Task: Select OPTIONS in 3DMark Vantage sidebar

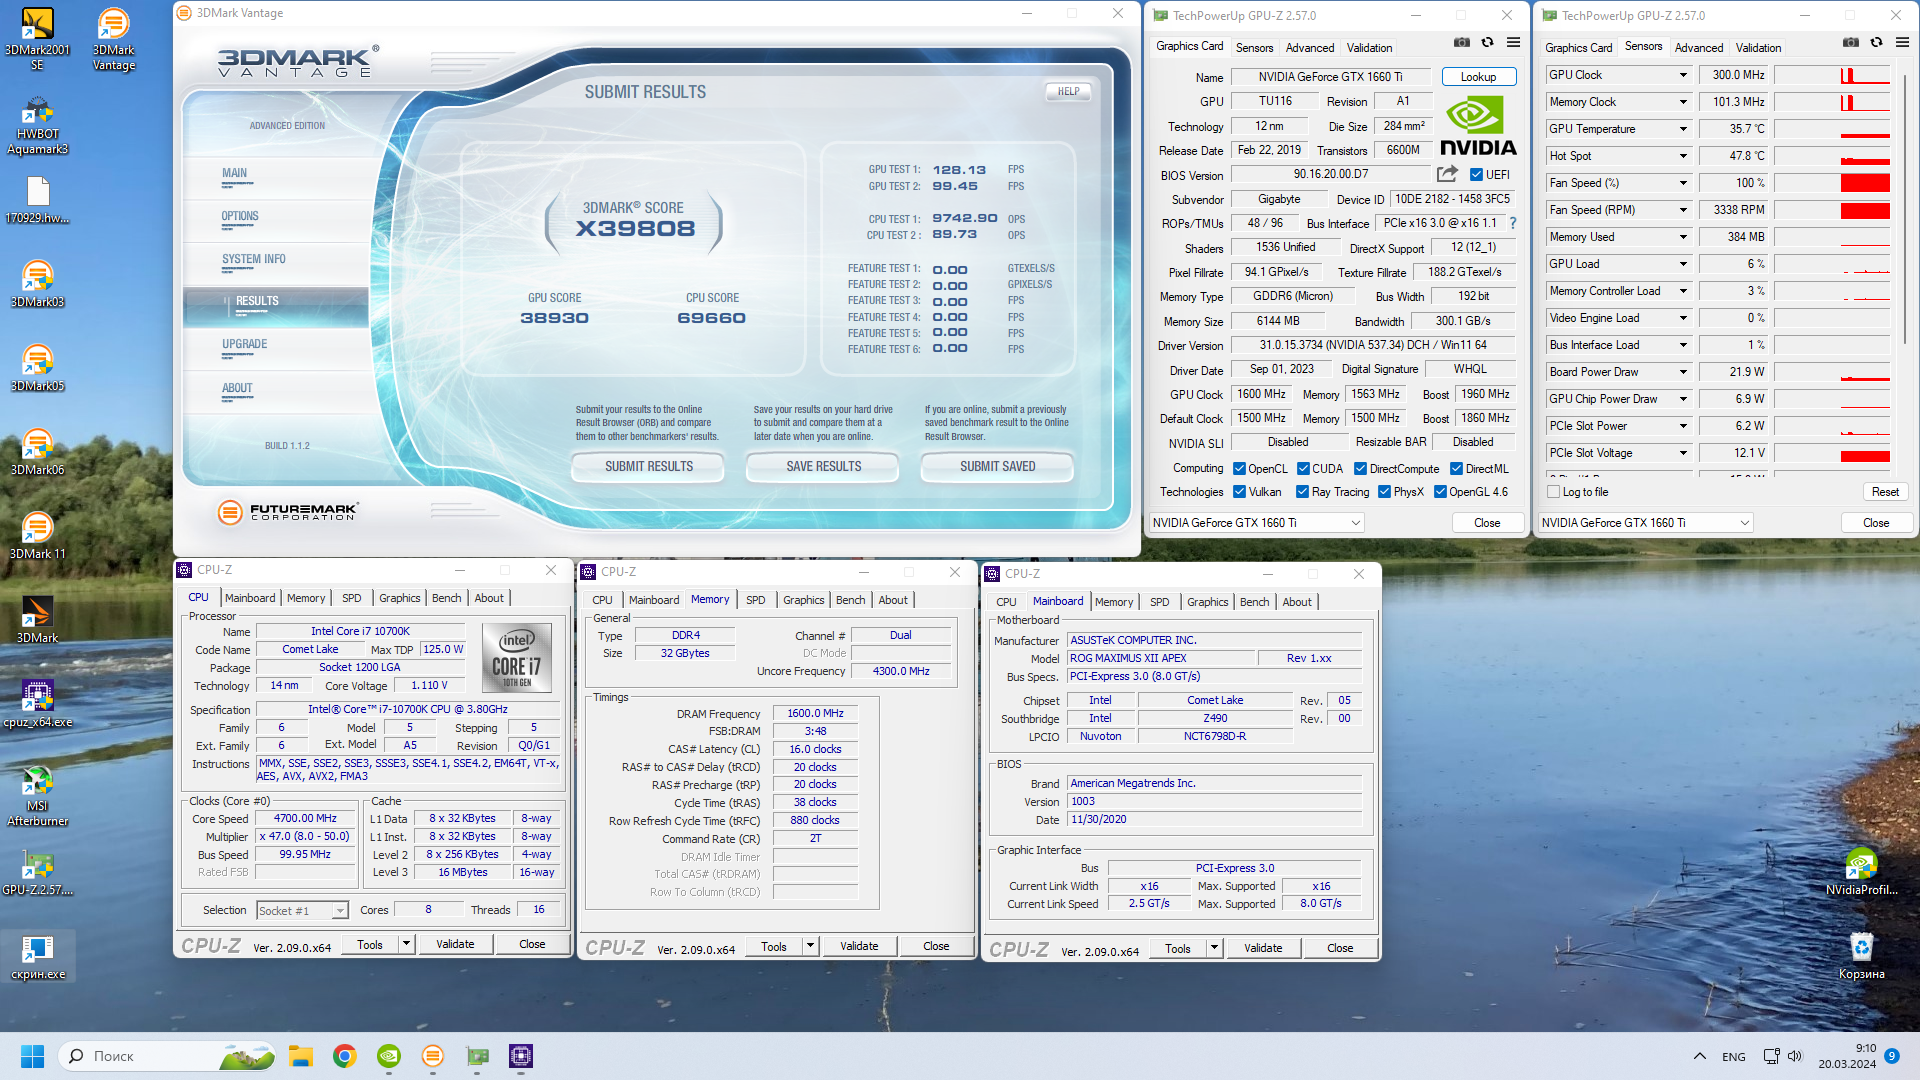Action: 240,216
